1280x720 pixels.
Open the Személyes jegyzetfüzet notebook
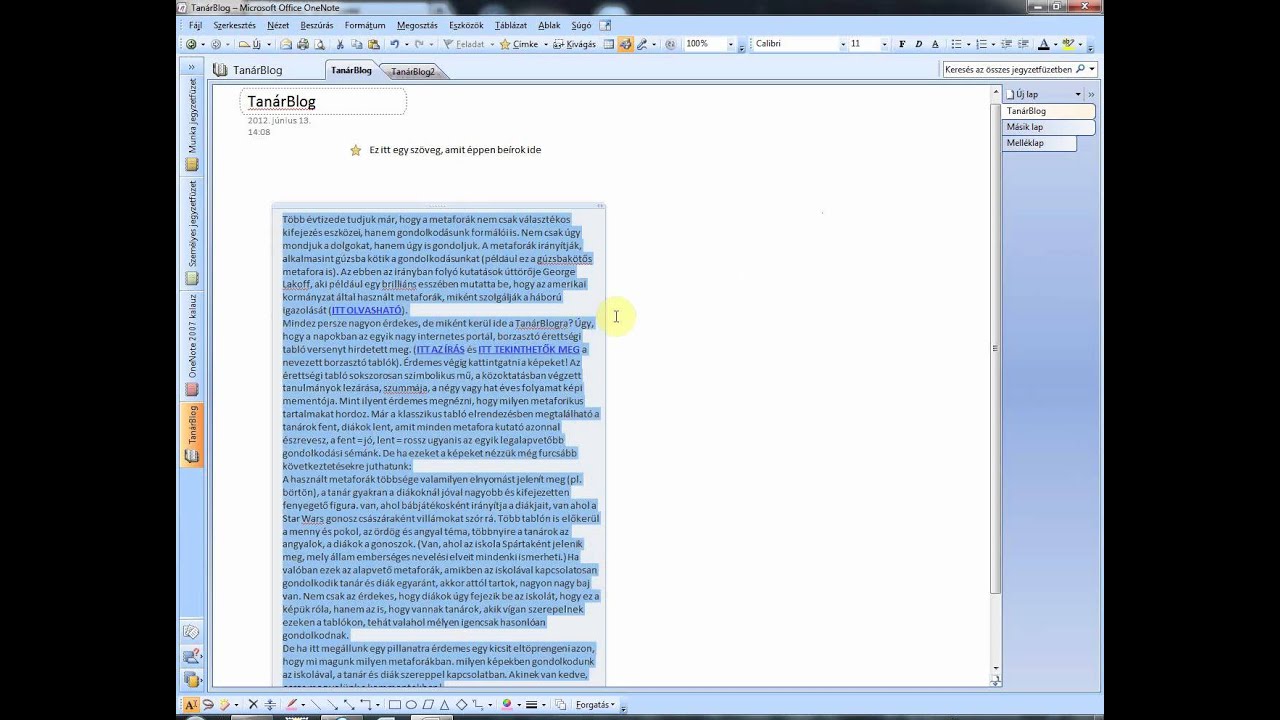point(192,232)
